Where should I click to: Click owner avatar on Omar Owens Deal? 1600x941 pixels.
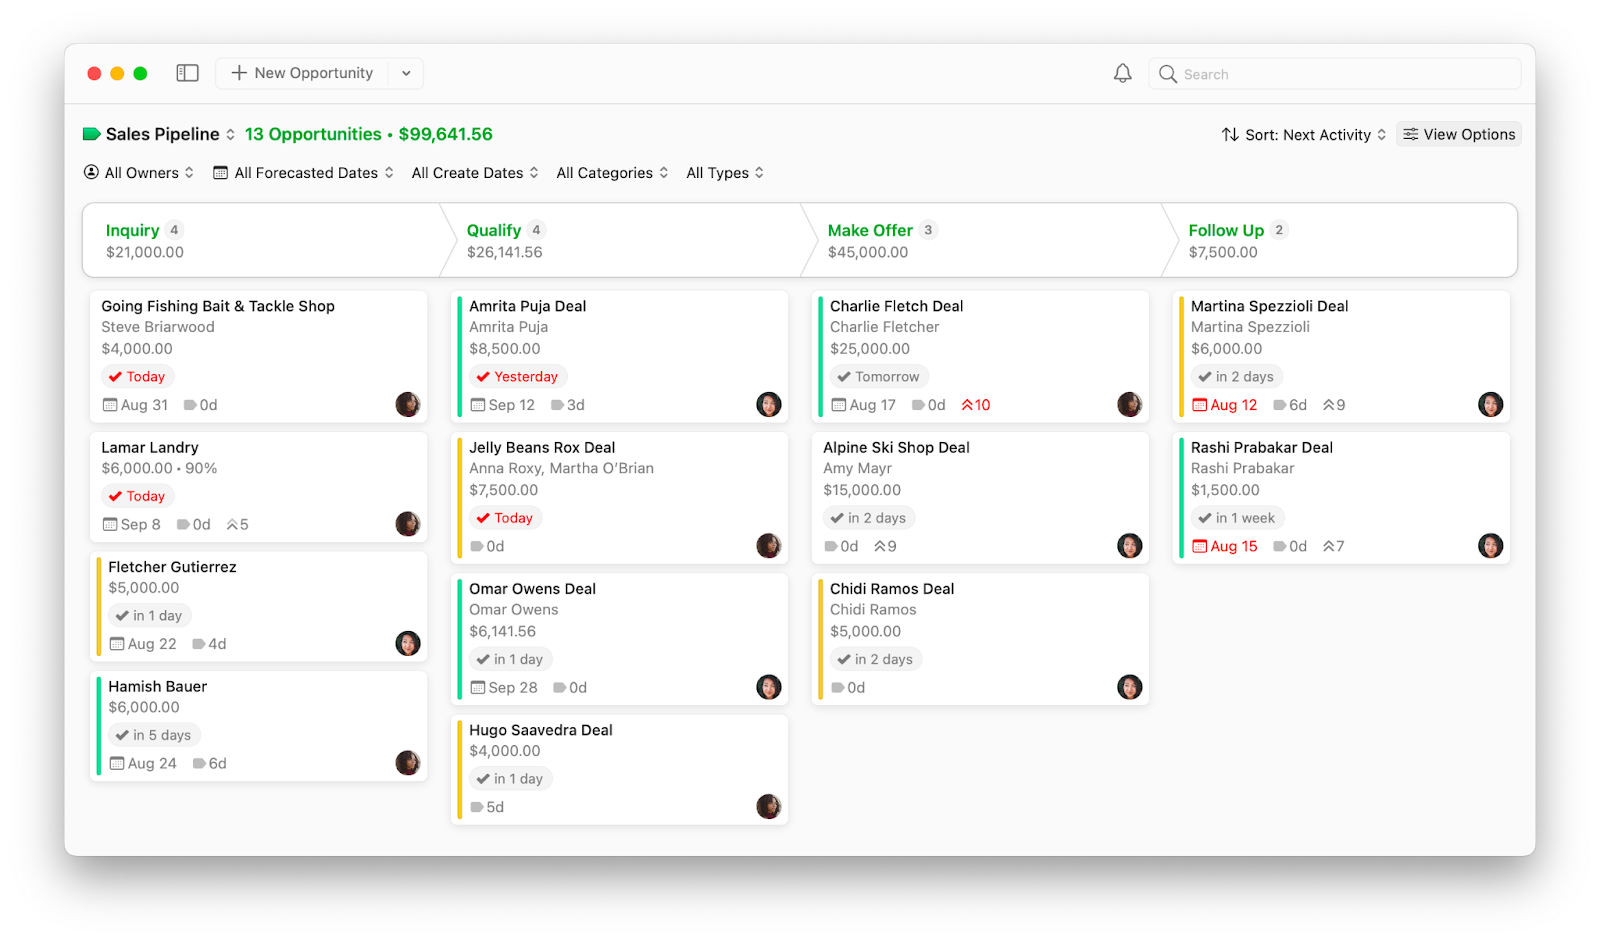pos(769,687)
